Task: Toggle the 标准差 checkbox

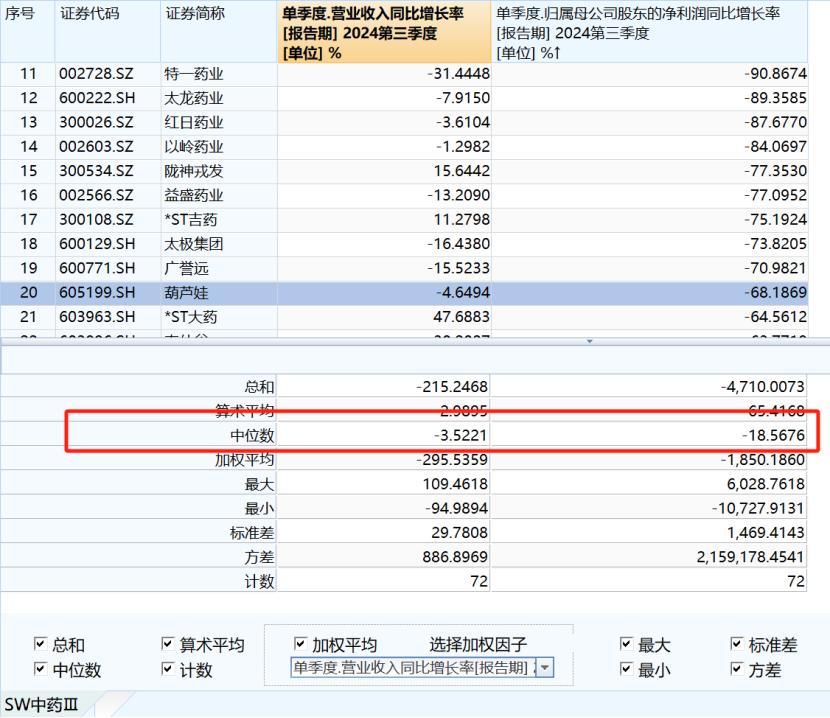Action: click(736, 644)
